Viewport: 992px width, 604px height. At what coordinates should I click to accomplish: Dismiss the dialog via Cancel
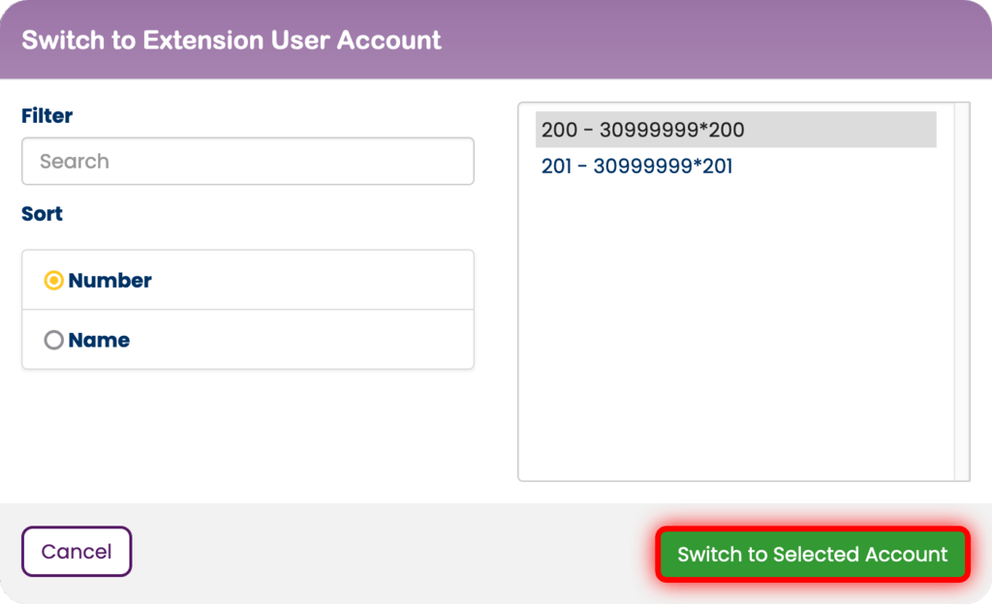[76, 551]
